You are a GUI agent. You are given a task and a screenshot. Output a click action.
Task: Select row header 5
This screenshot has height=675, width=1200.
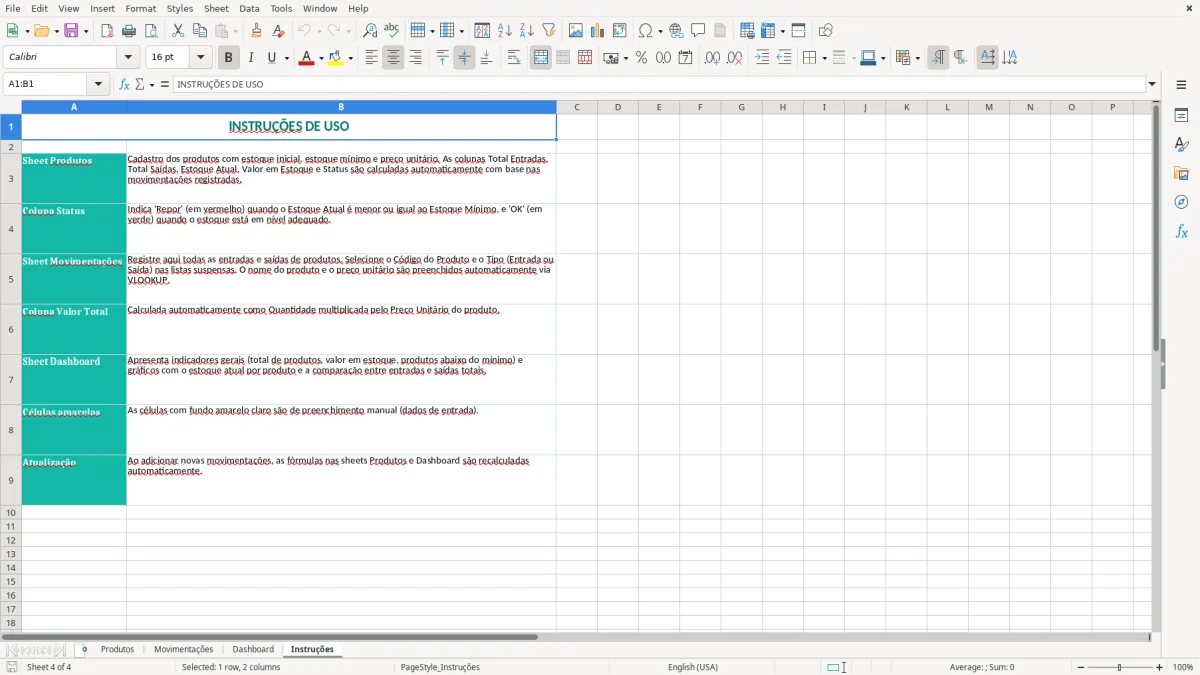[11, 279]
